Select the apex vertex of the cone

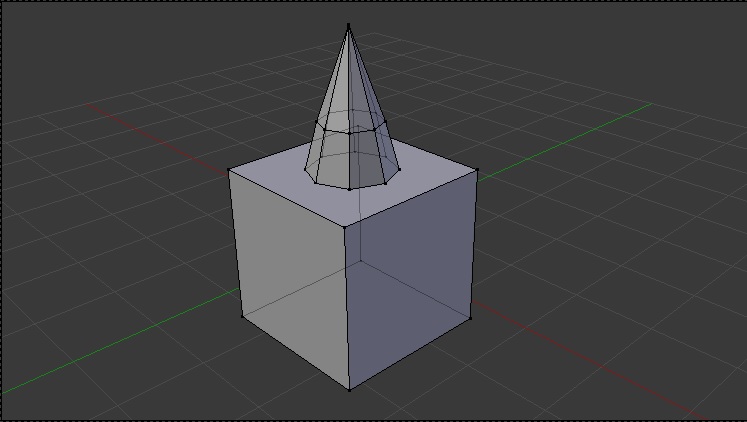click(348, 25)
